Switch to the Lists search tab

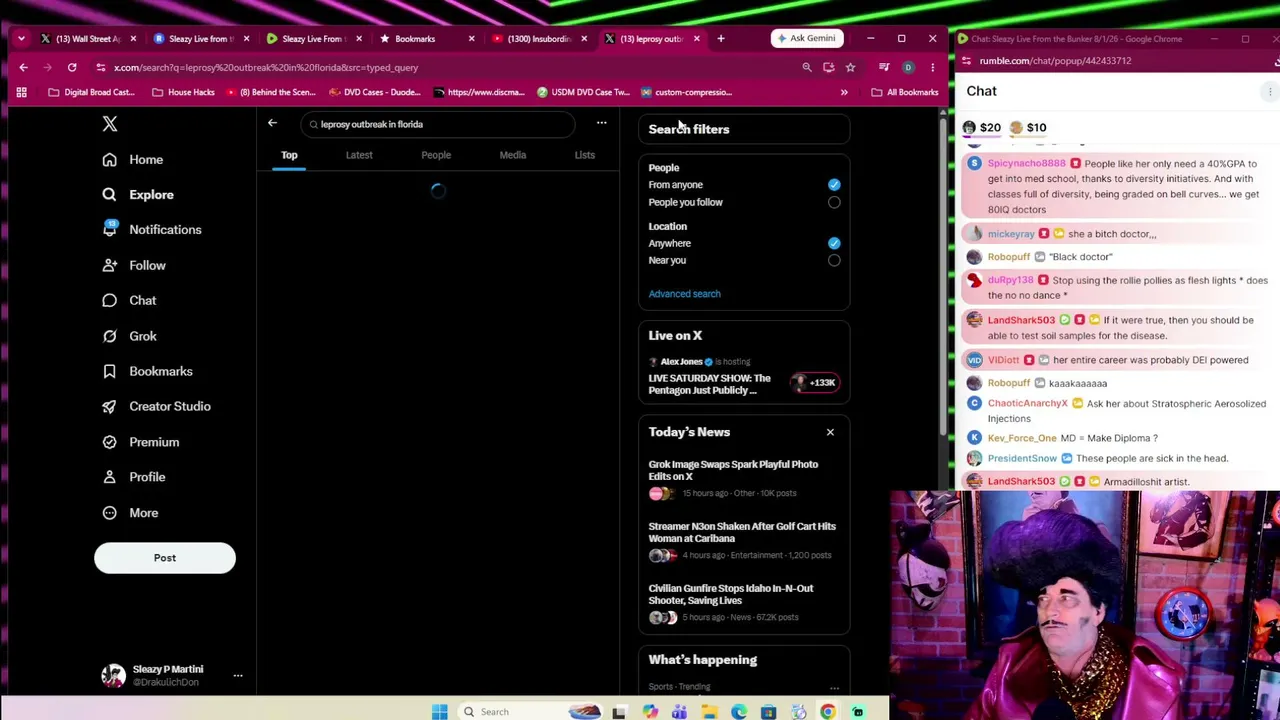(x=585, y=155)
